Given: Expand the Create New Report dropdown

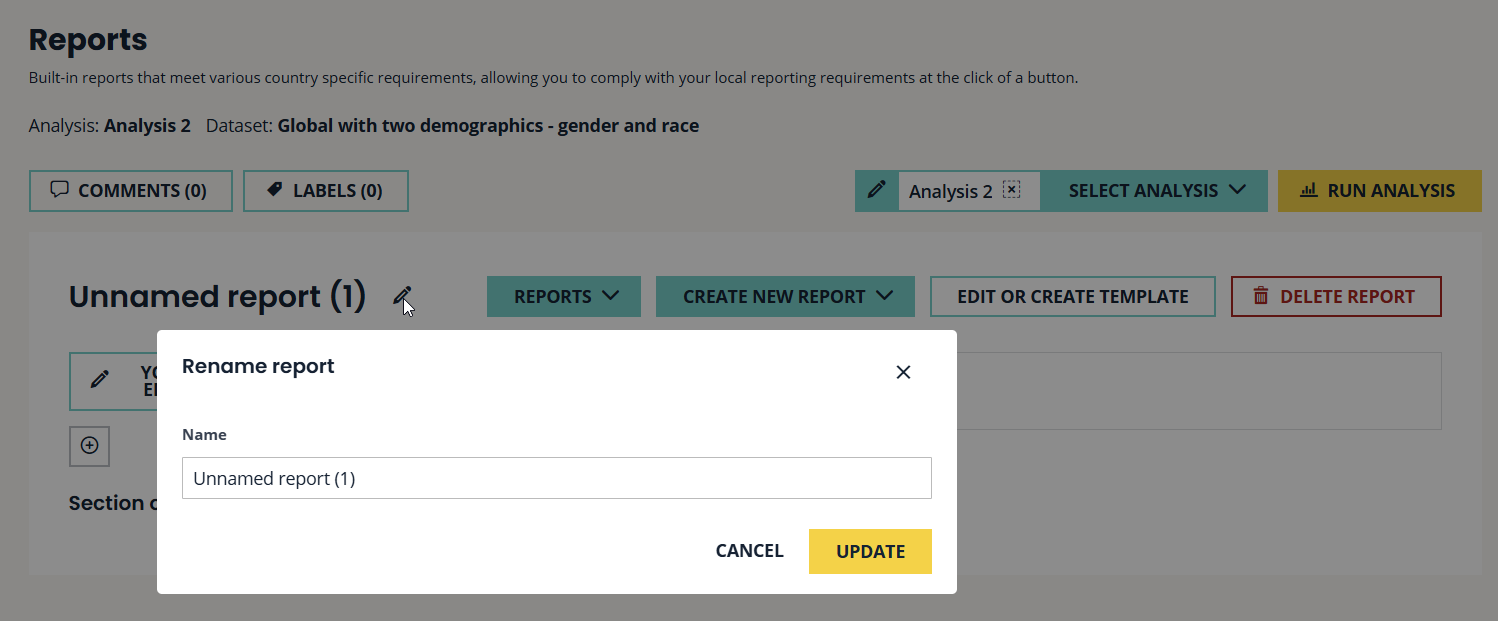Looking at the screenshot, I should click(785, 297).
